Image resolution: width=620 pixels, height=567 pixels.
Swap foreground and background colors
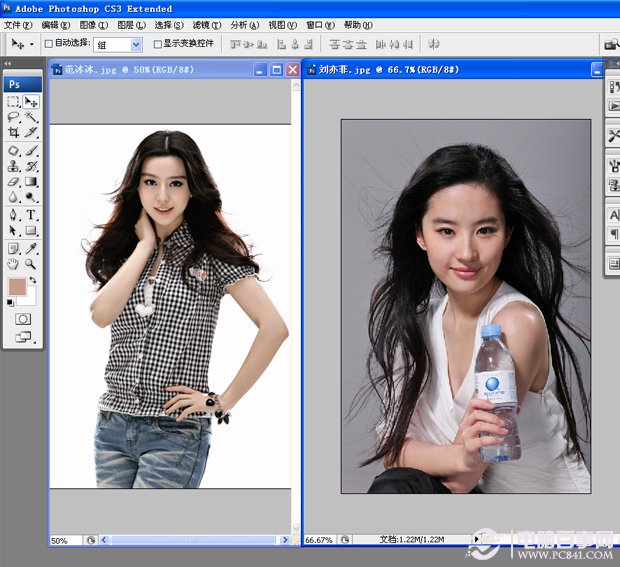33,280
